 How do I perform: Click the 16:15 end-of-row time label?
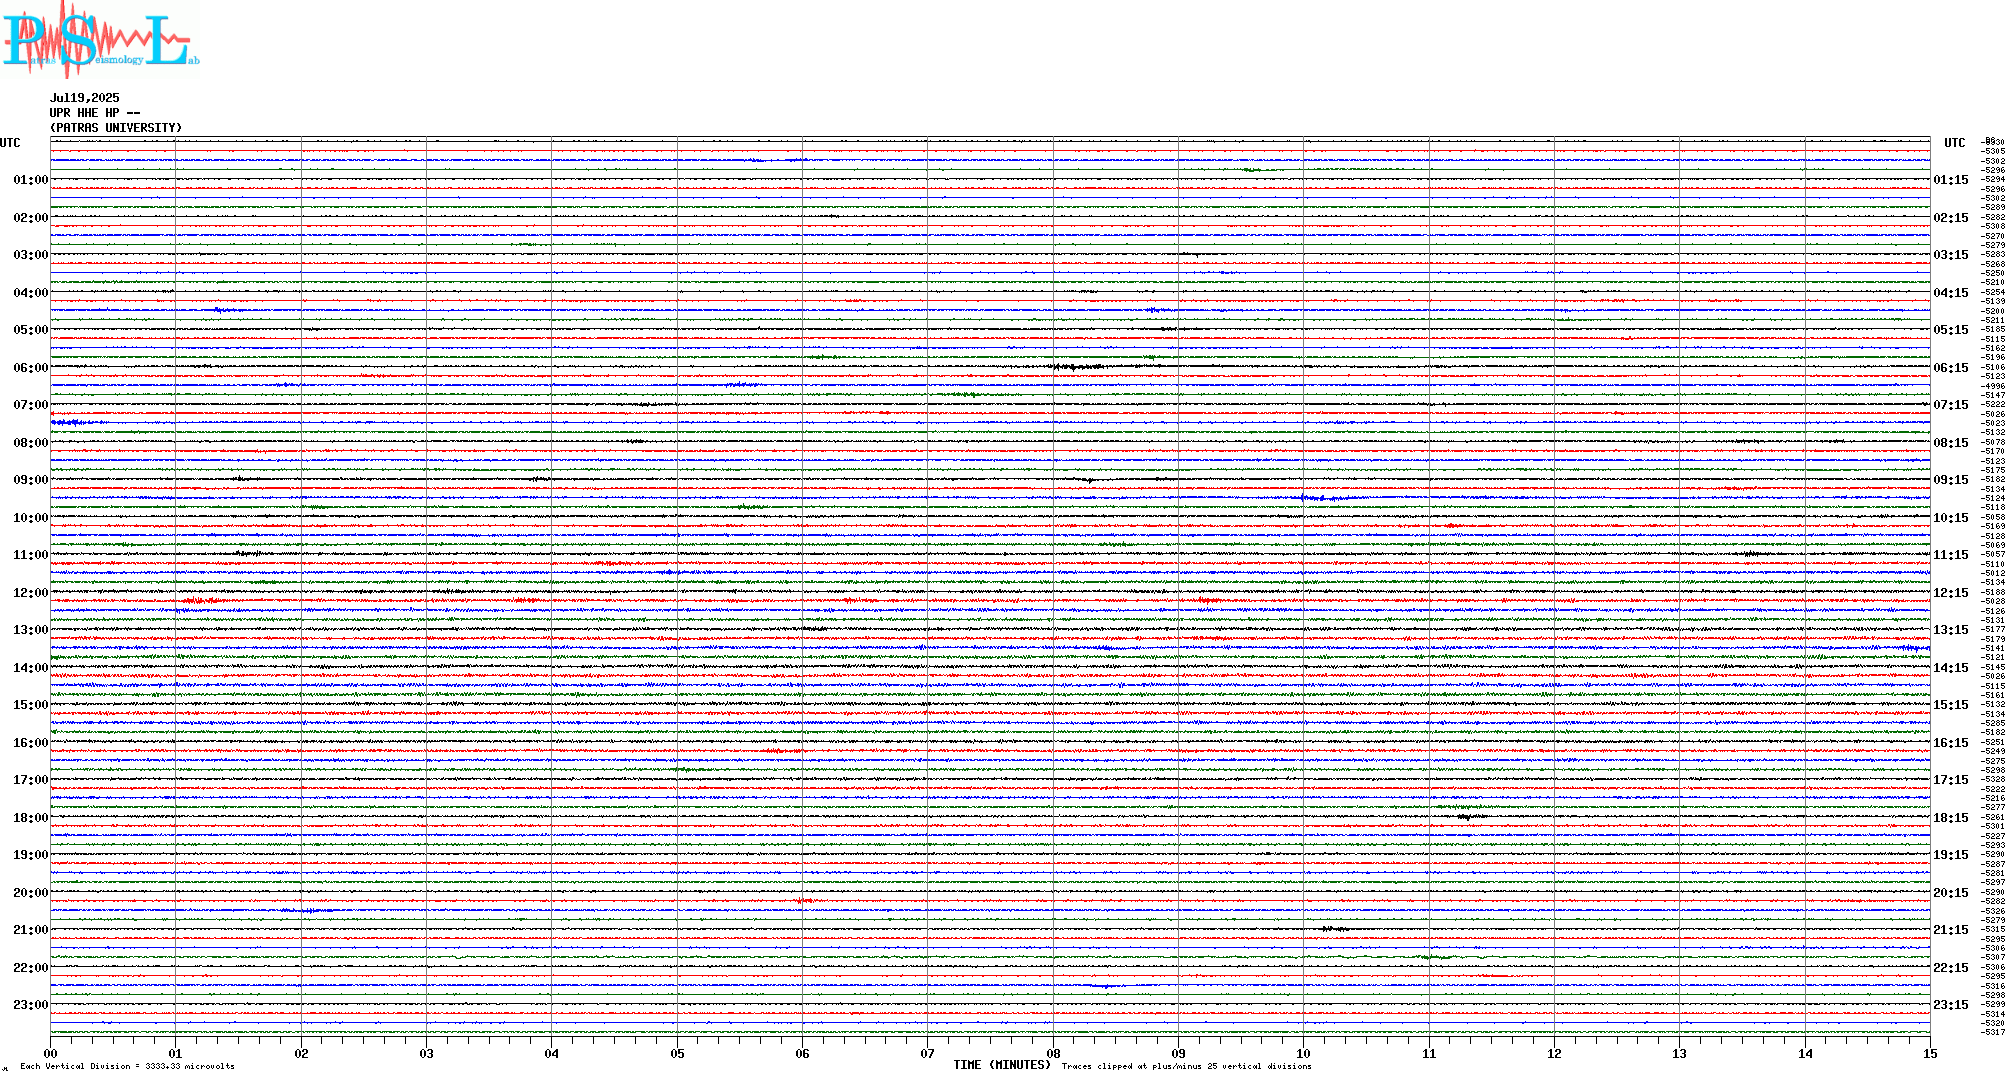pos(1951,743)
